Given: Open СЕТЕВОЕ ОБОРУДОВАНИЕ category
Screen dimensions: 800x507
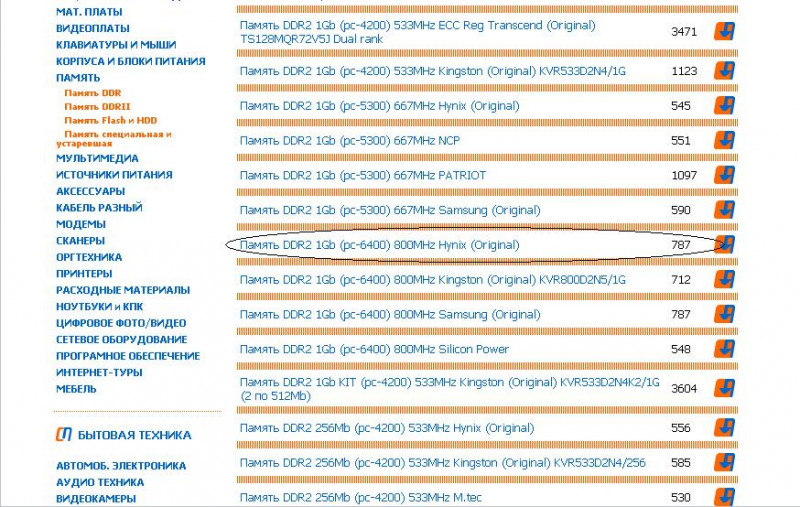Looking at the screenshot, I should (x=121, y=339).
